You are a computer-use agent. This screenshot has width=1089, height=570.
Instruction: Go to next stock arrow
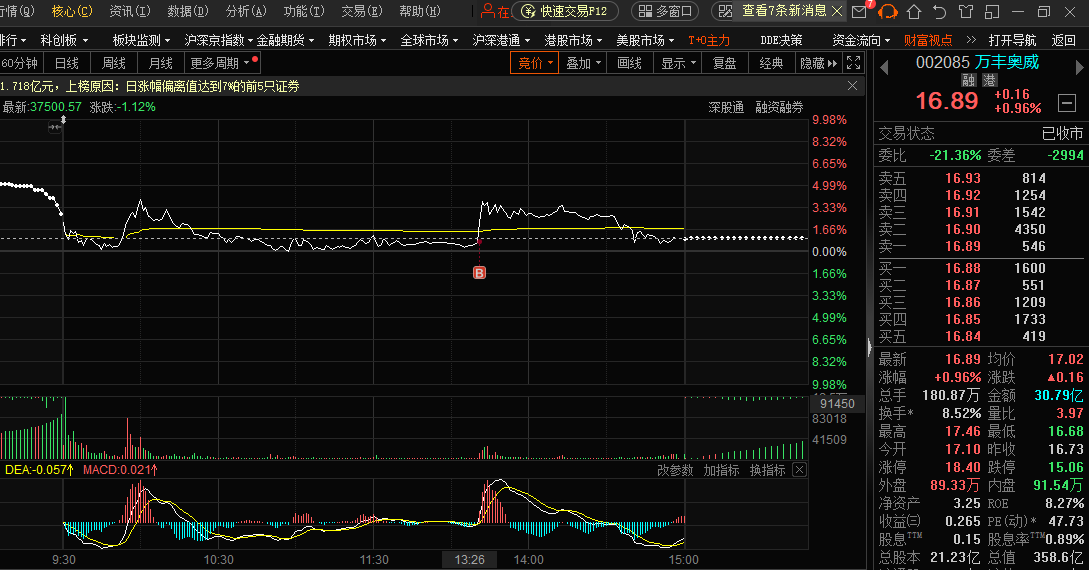[x=1079, y=67]
